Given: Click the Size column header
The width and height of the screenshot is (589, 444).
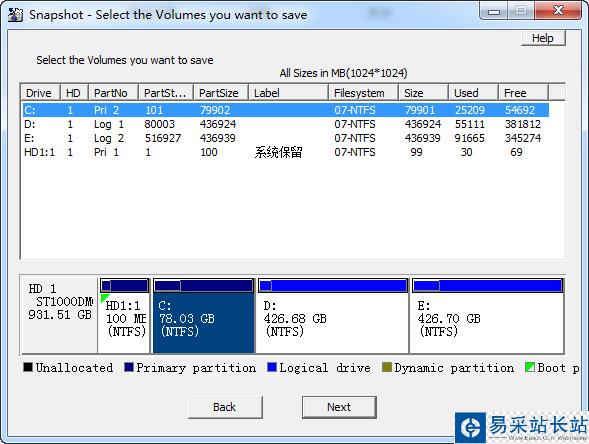Looking at the screenshot, I should [x=423, y=93].
